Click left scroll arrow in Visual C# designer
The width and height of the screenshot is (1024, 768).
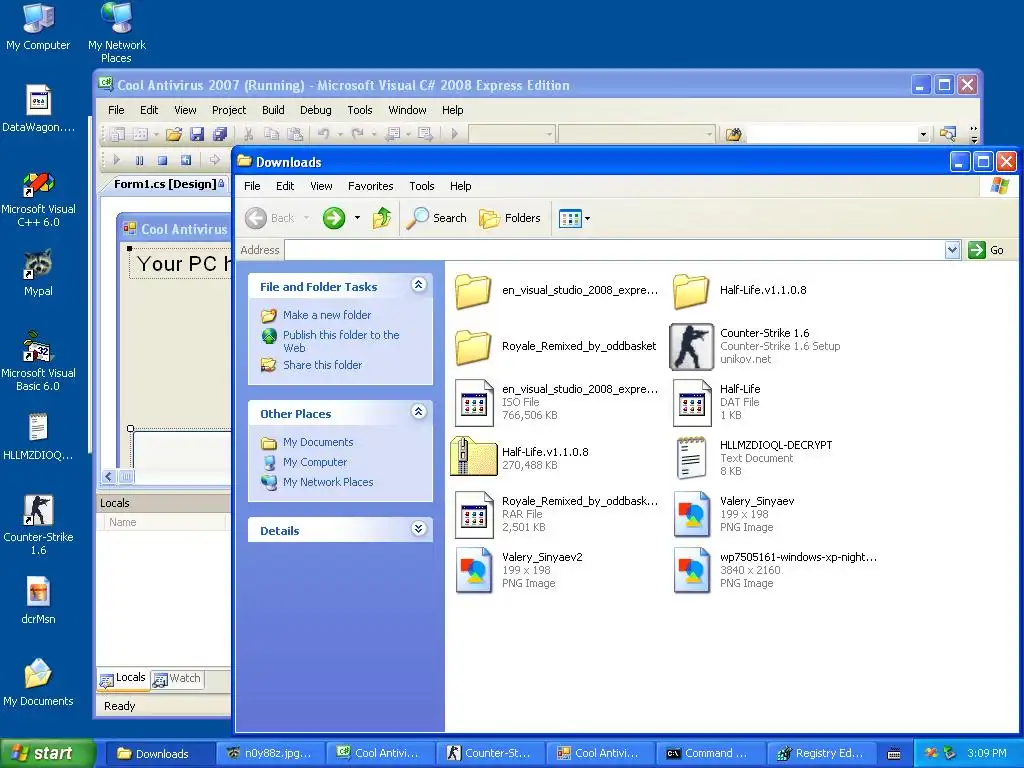coord(108,477)
